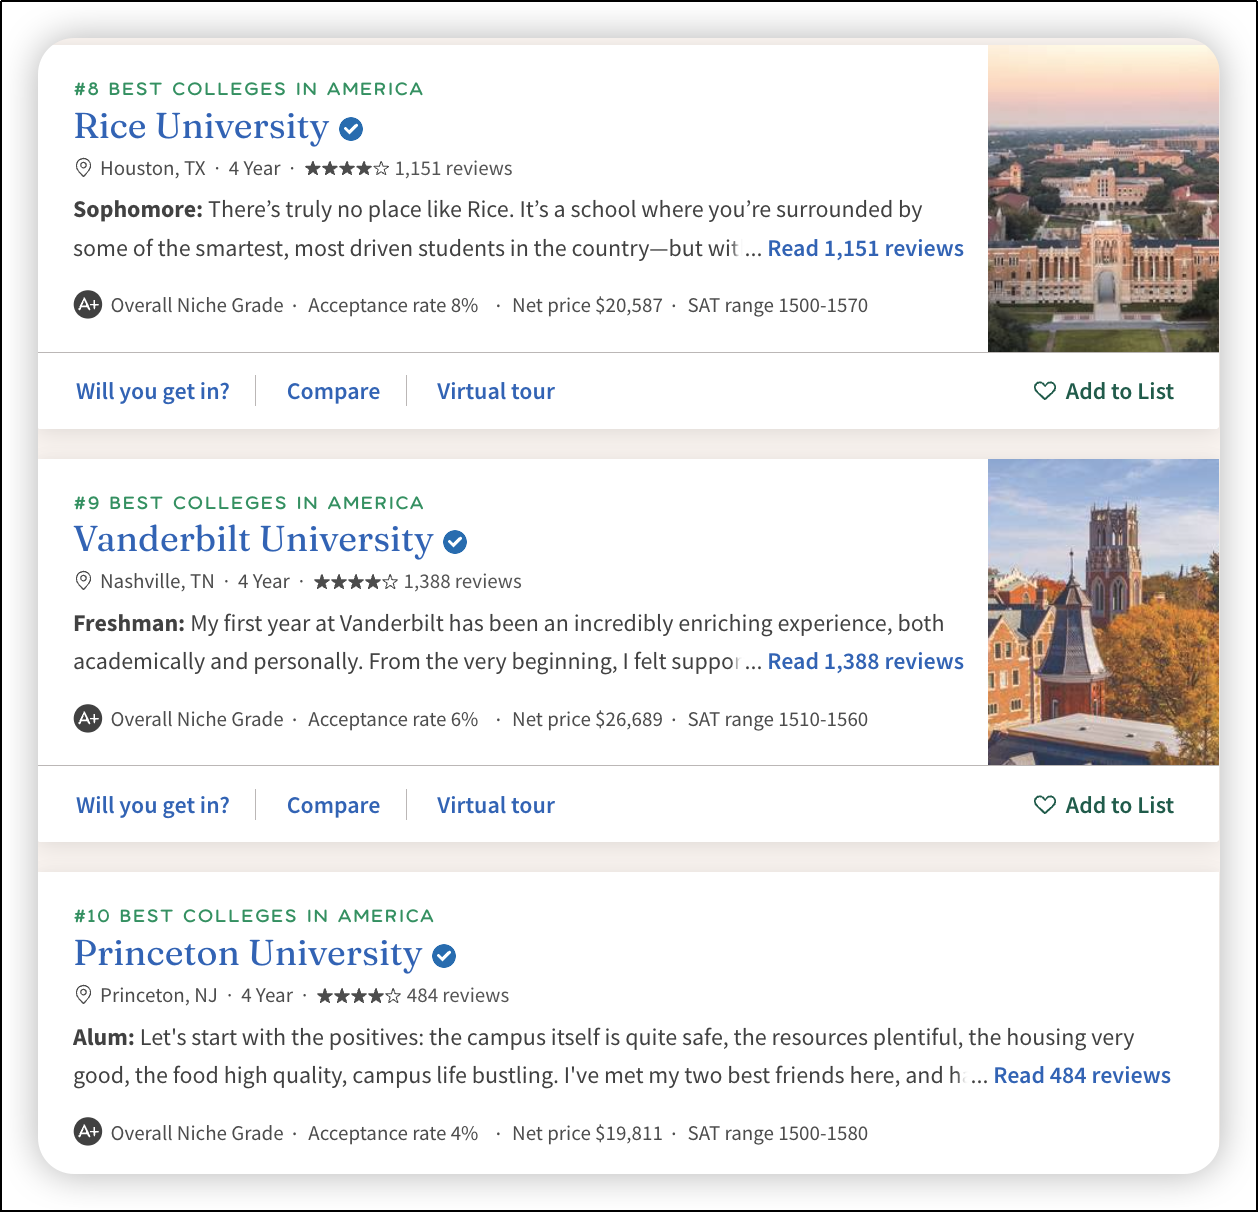Viewport: 1258px width, 1213px height.
Task: Open the Vanderbilt University title link
Action: point(253,540)
